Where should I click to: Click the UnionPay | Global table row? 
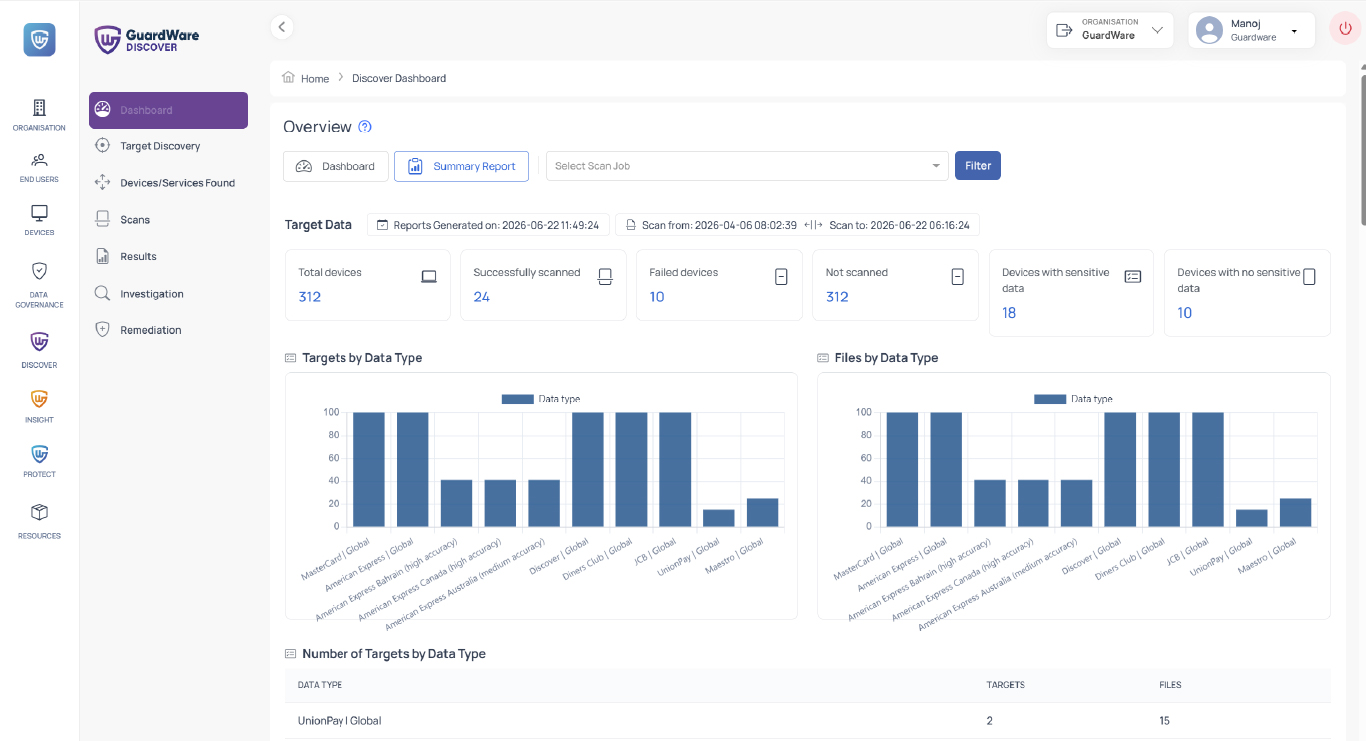pyautogui.click(x=807, y=721)
